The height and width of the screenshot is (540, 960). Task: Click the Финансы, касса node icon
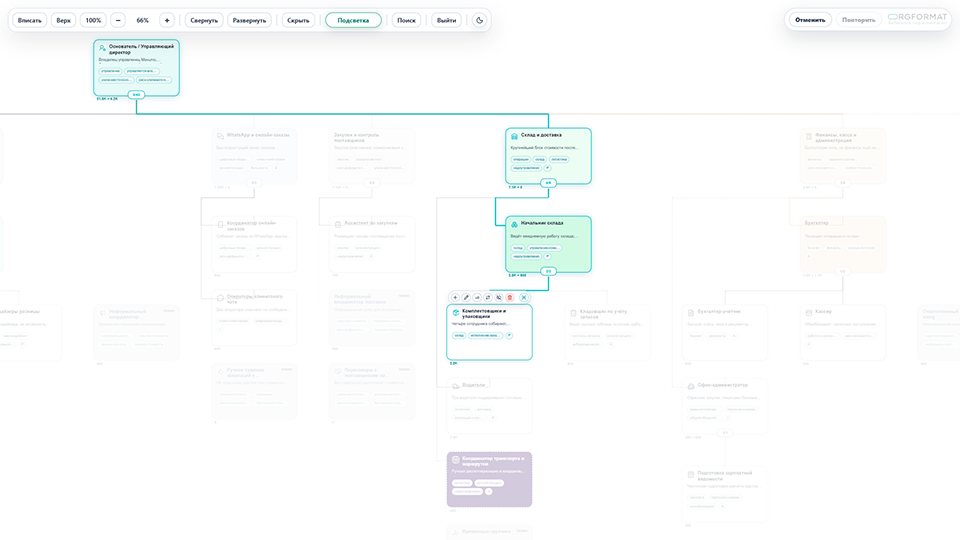809,136
